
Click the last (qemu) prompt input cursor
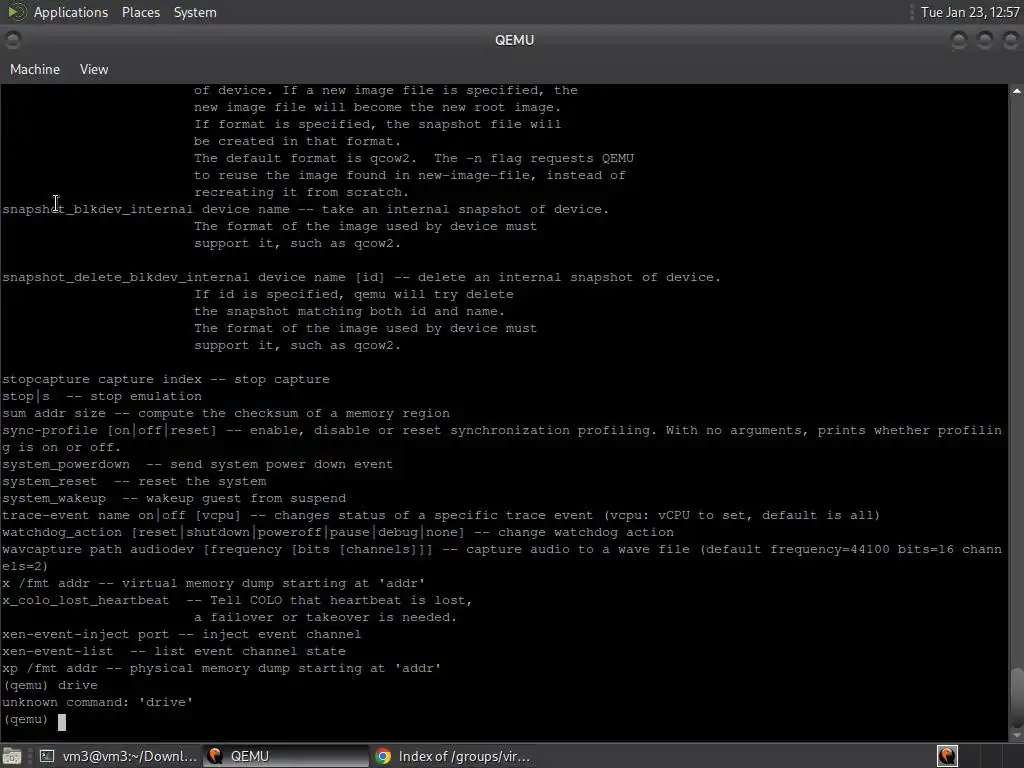pyautogui.click(x=62, y=721)
